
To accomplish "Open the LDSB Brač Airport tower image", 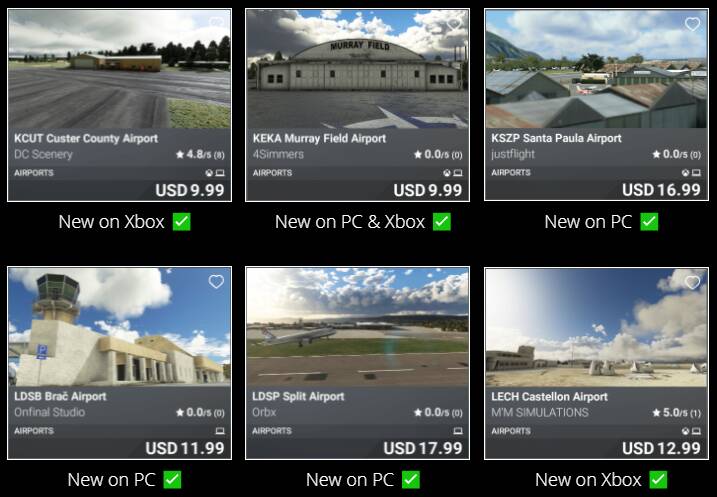I will (119, 327).
